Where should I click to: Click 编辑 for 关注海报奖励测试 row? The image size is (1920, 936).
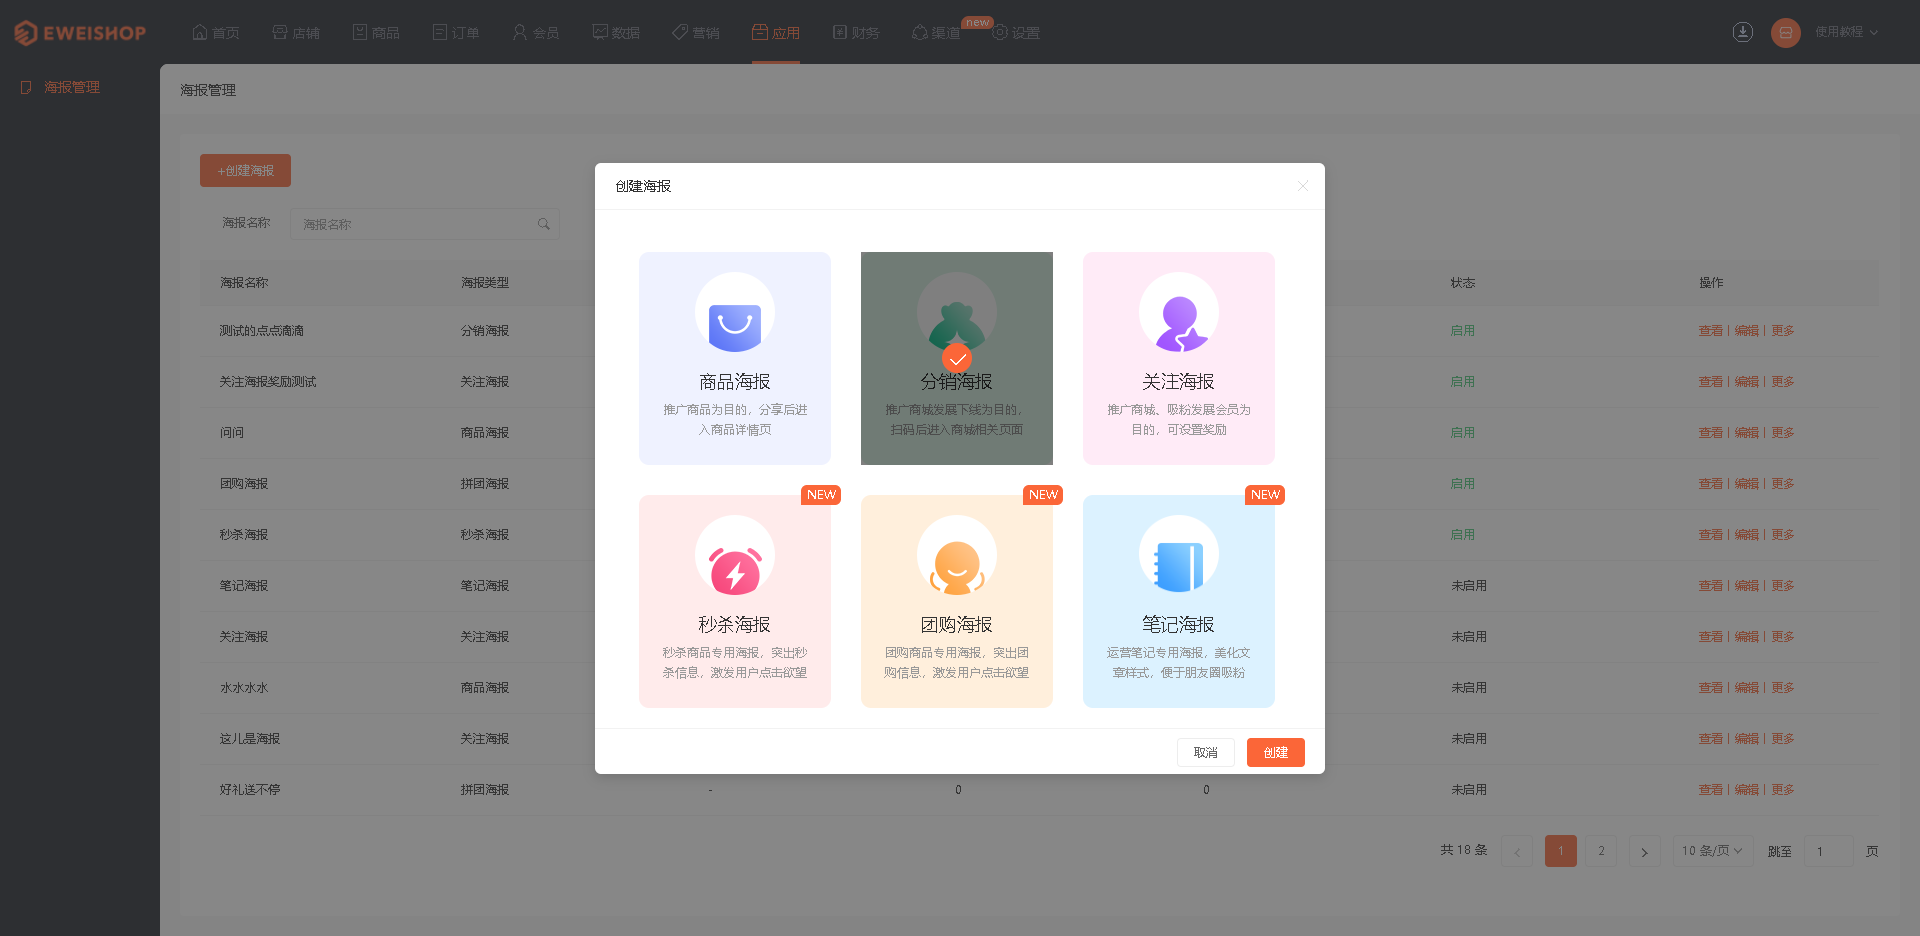point(1746,382)
